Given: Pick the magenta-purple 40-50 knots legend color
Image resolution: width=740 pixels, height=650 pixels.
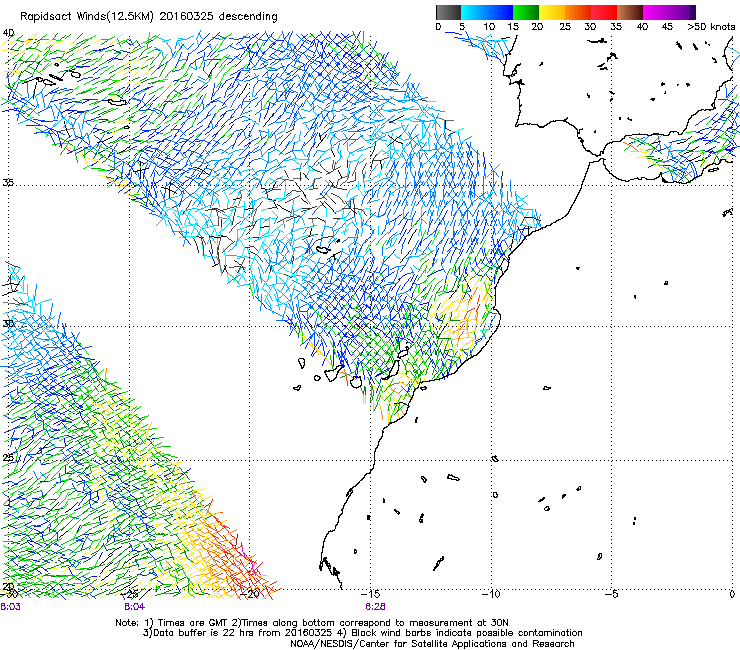Looking at the screenshot, I should (669, 12).
